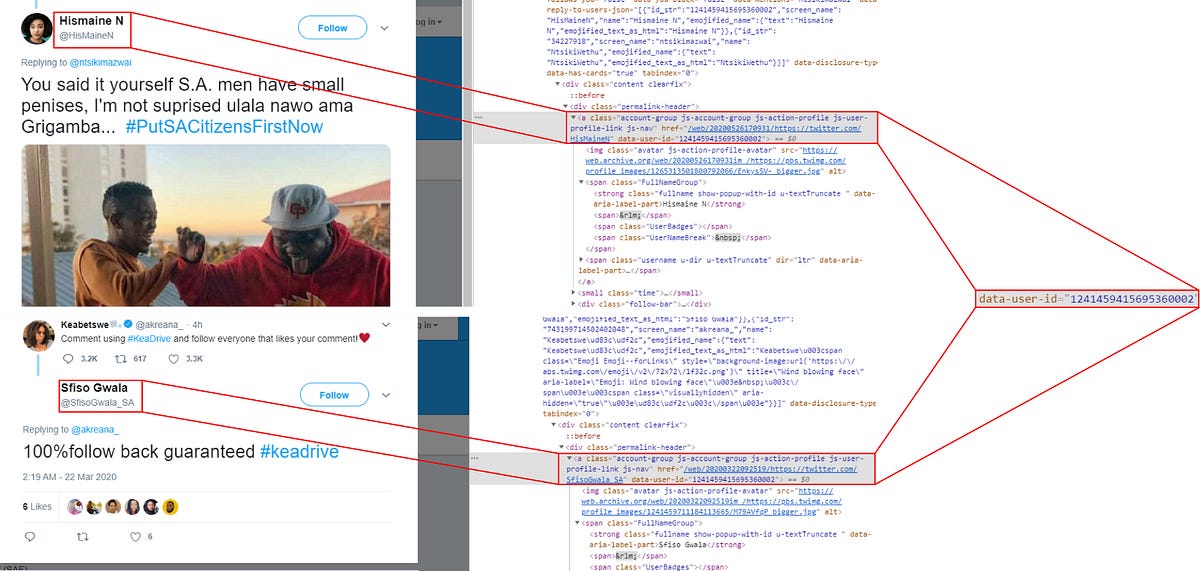The image size is (1200, 571).
Task: Open the @akreana_ handle next to Keabetswe
Action: (159, 324)
